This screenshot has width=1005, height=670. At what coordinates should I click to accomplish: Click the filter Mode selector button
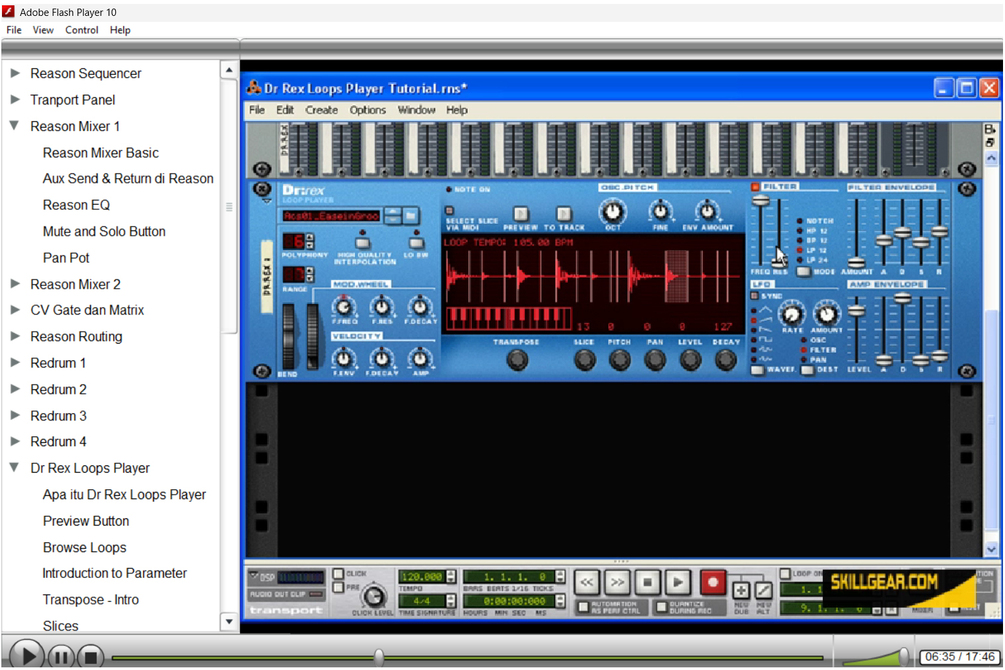coord(803,272)
